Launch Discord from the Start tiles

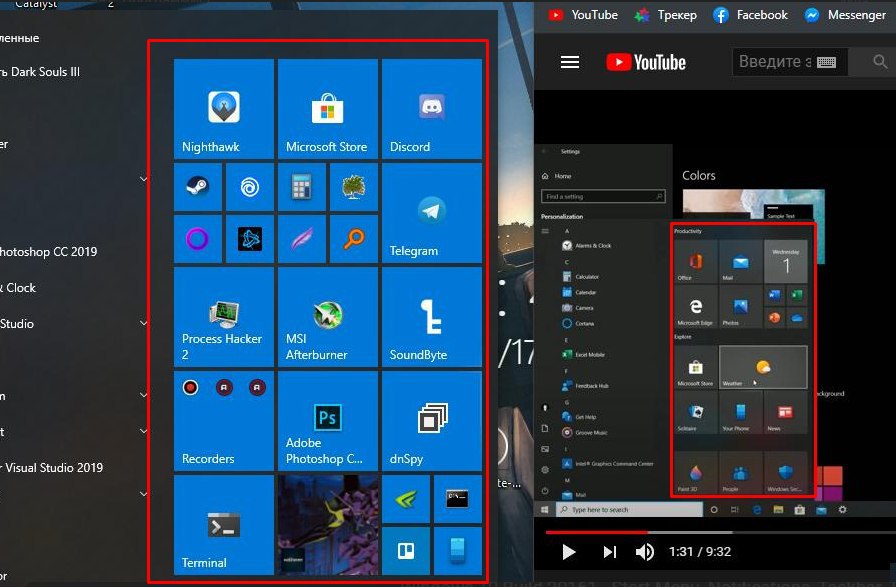(431, 109)
